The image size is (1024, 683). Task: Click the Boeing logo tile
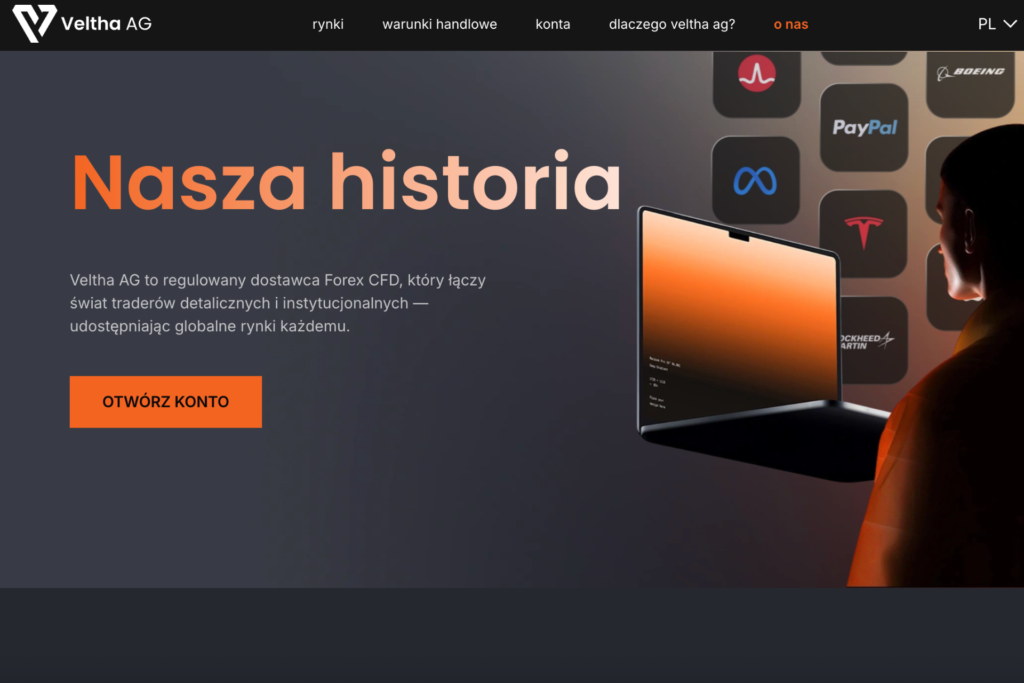pyautogui.click(x=970, y=82)
